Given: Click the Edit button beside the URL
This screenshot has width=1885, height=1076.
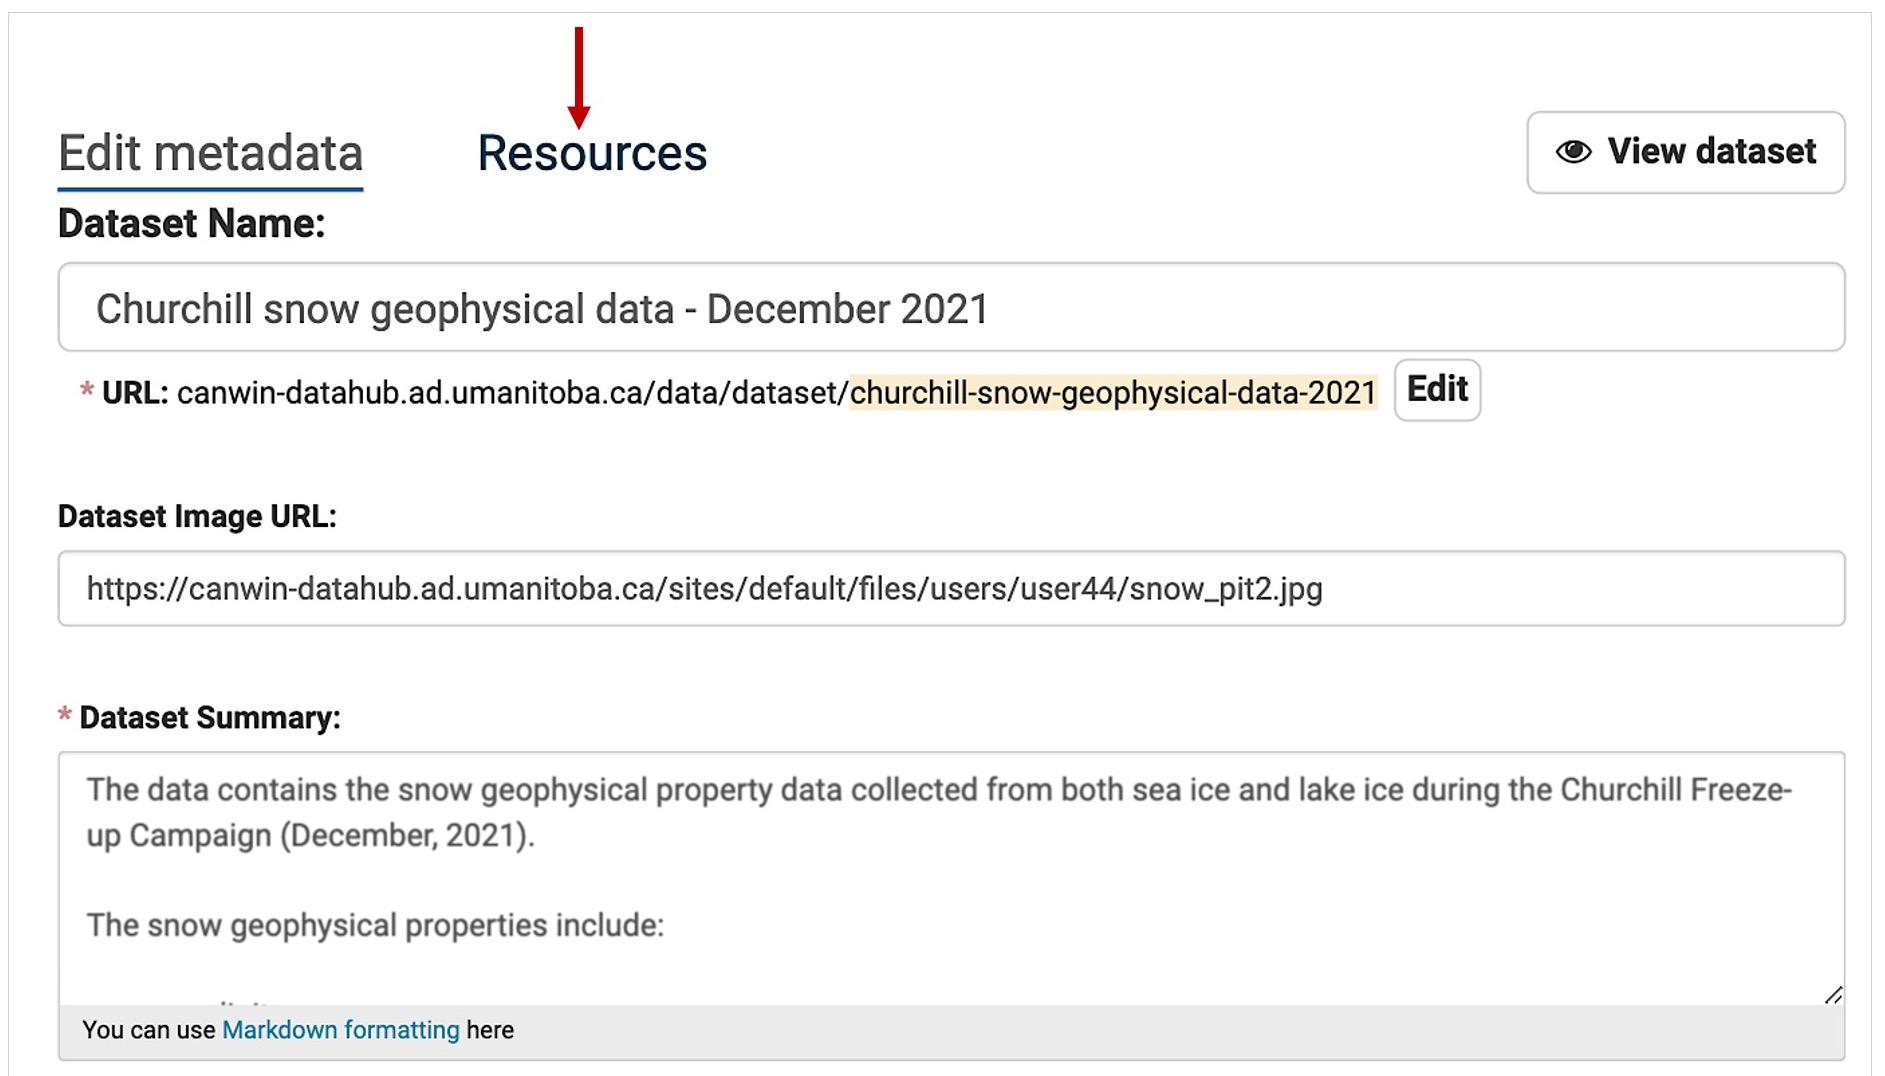Looking at the screenshot, I should tap(1437, 389).
